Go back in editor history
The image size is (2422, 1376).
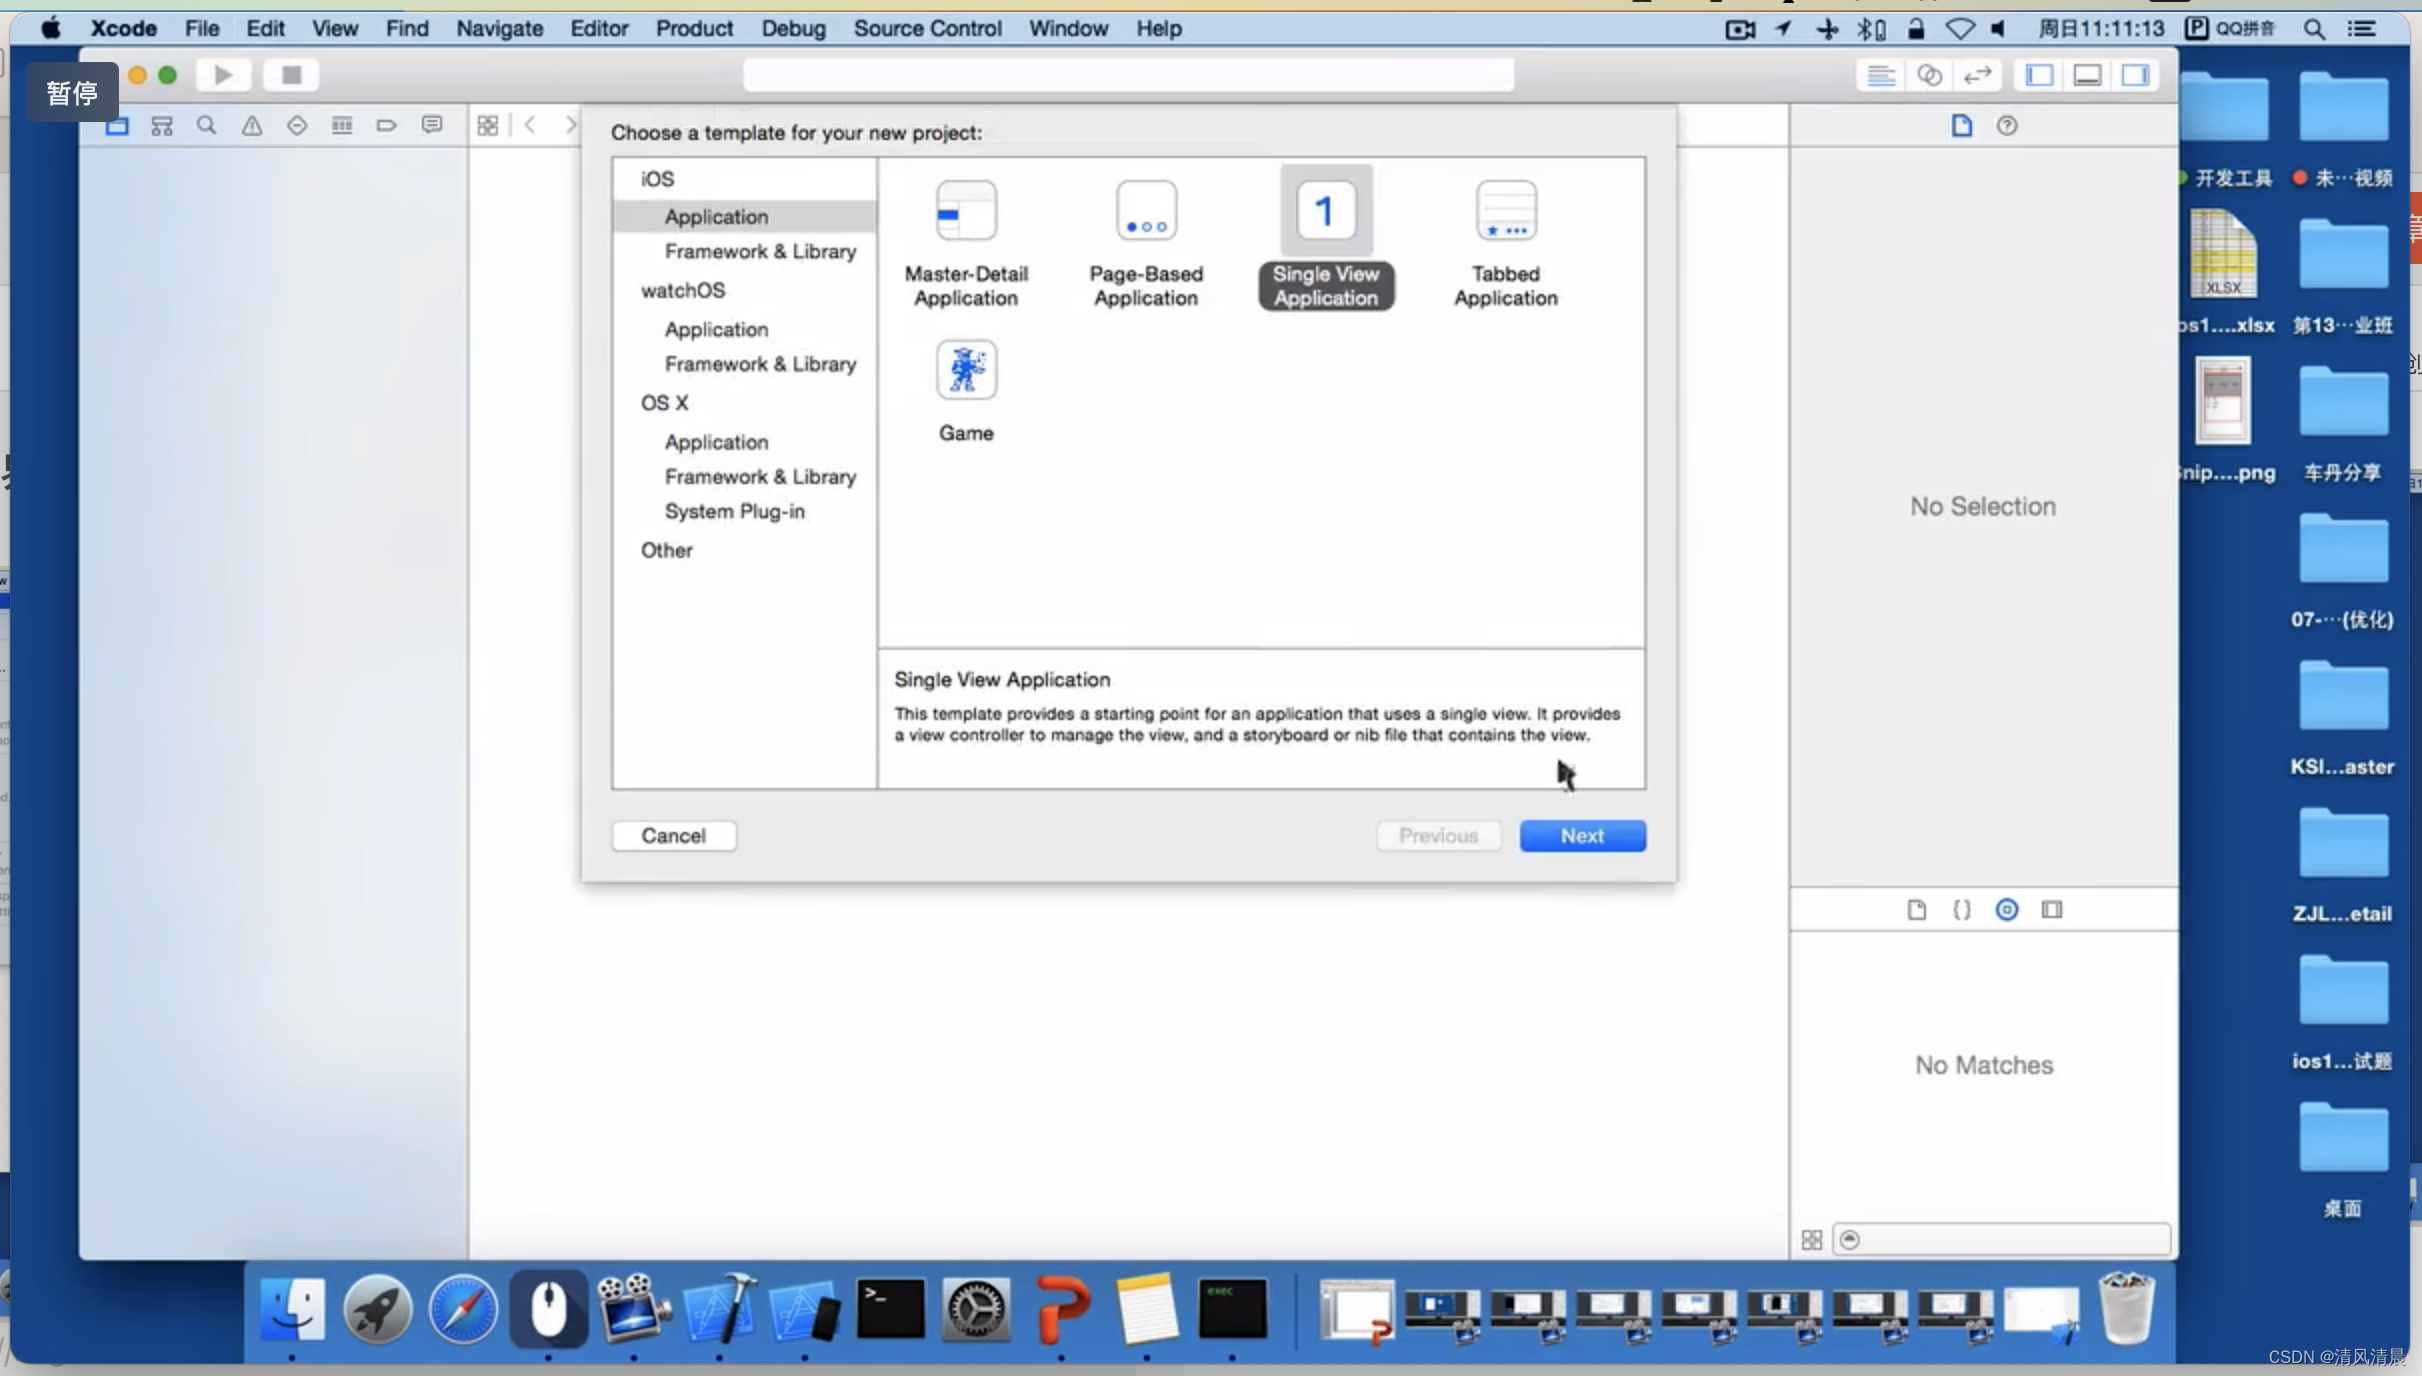[x=530, y=125]
